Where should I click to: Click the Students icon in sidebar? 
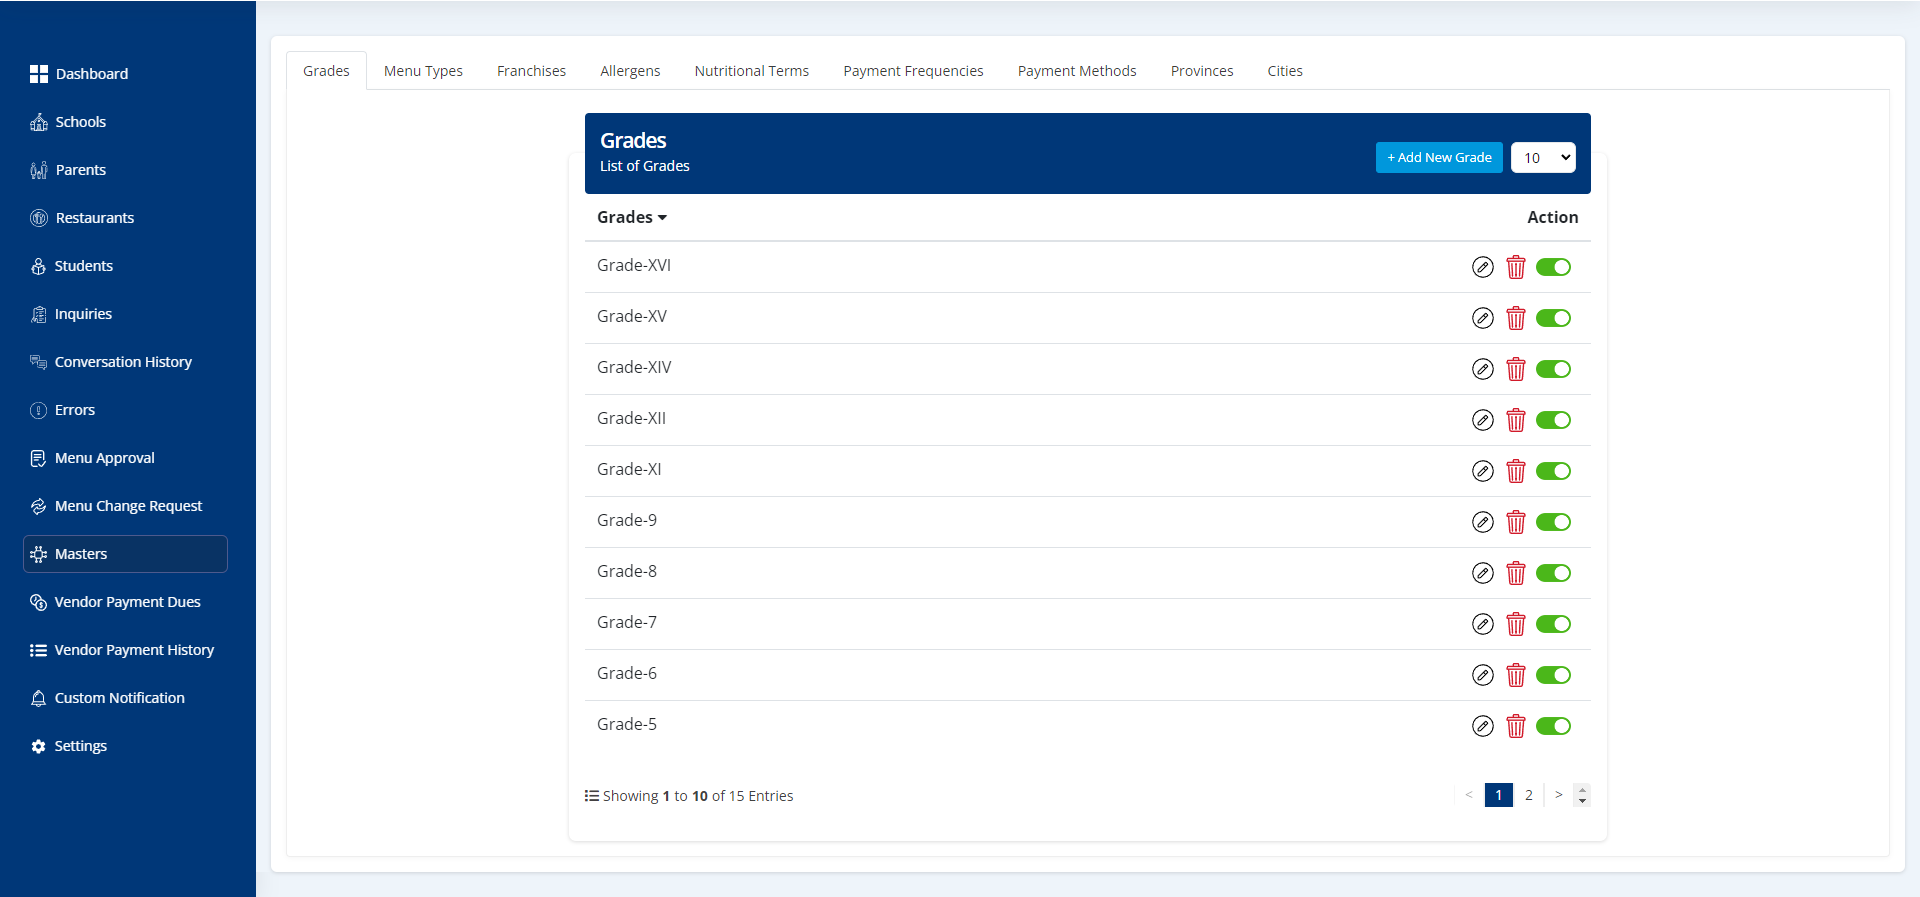click(x=39, y=266)
